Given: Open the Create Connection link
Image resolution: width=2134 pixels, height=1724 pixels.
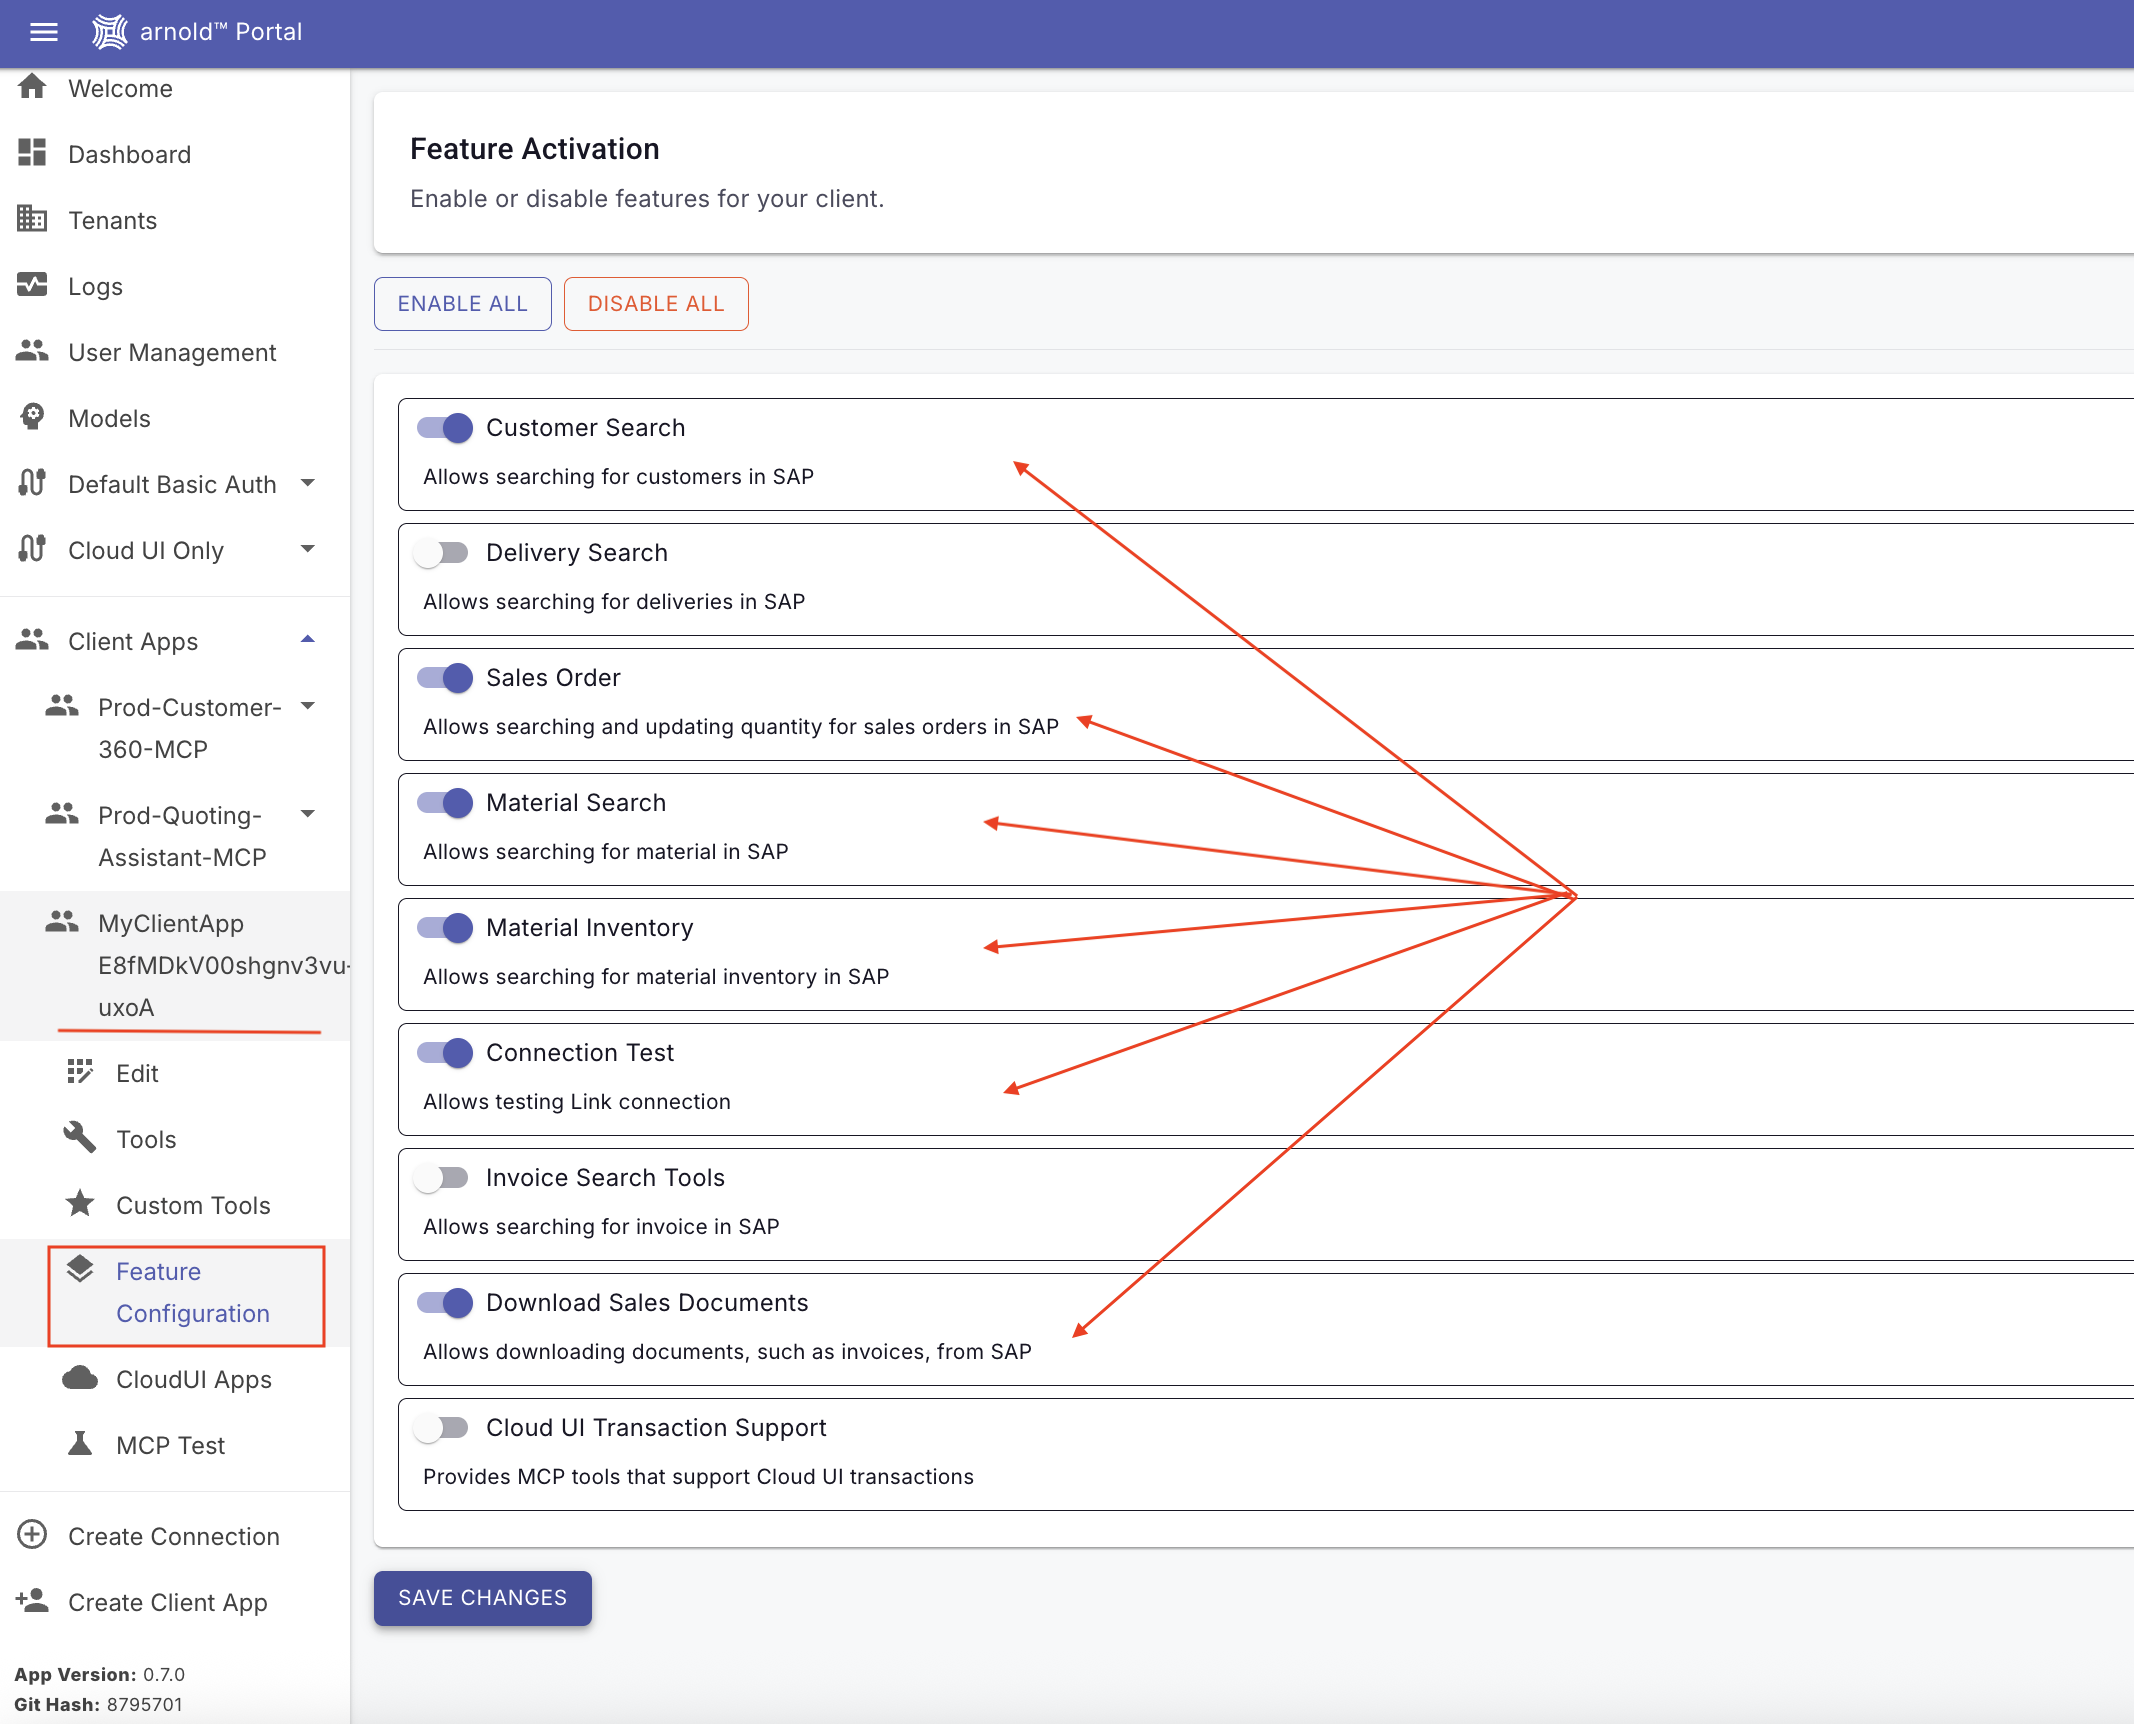Looking at the screenshot, I should tap(175, 1536).
